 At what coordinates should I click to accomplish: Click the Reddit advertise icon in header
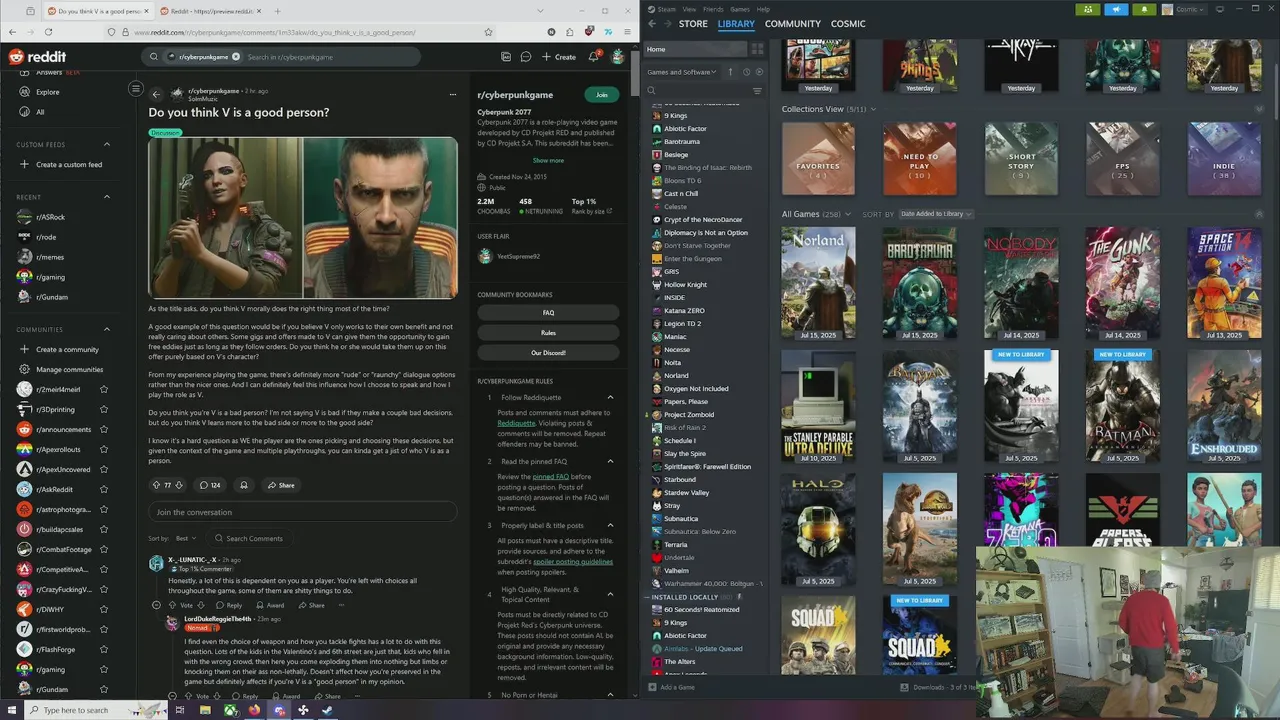(x=506, y=57)
